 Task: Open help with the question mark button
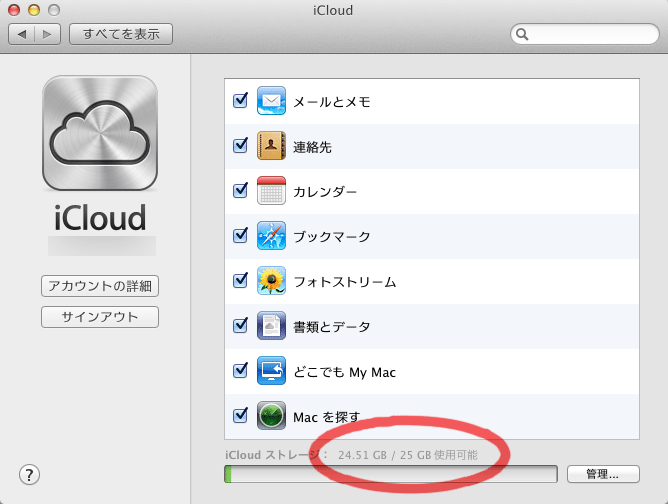click(29, 474)
